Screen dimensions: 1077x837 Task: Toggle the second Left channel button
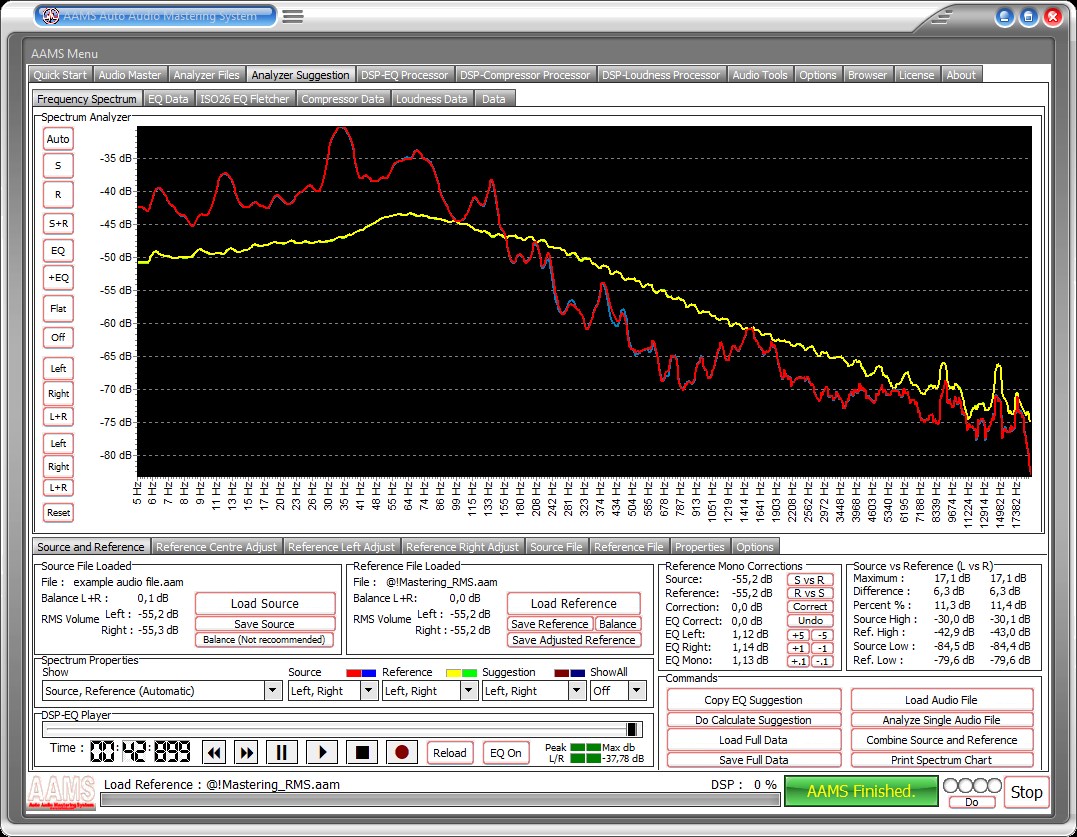pos(58,444)
